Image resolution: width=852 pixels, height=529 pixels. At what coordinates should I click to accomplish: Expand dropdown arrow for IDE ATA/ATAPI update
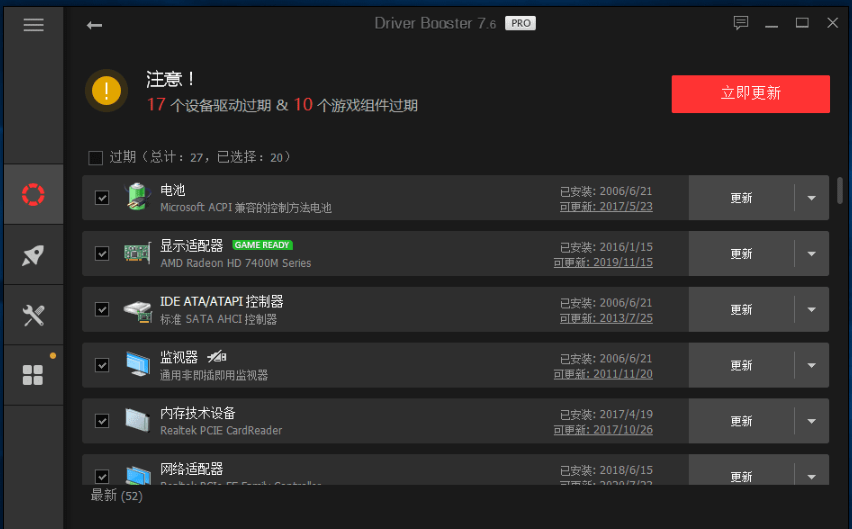(811, 310)
